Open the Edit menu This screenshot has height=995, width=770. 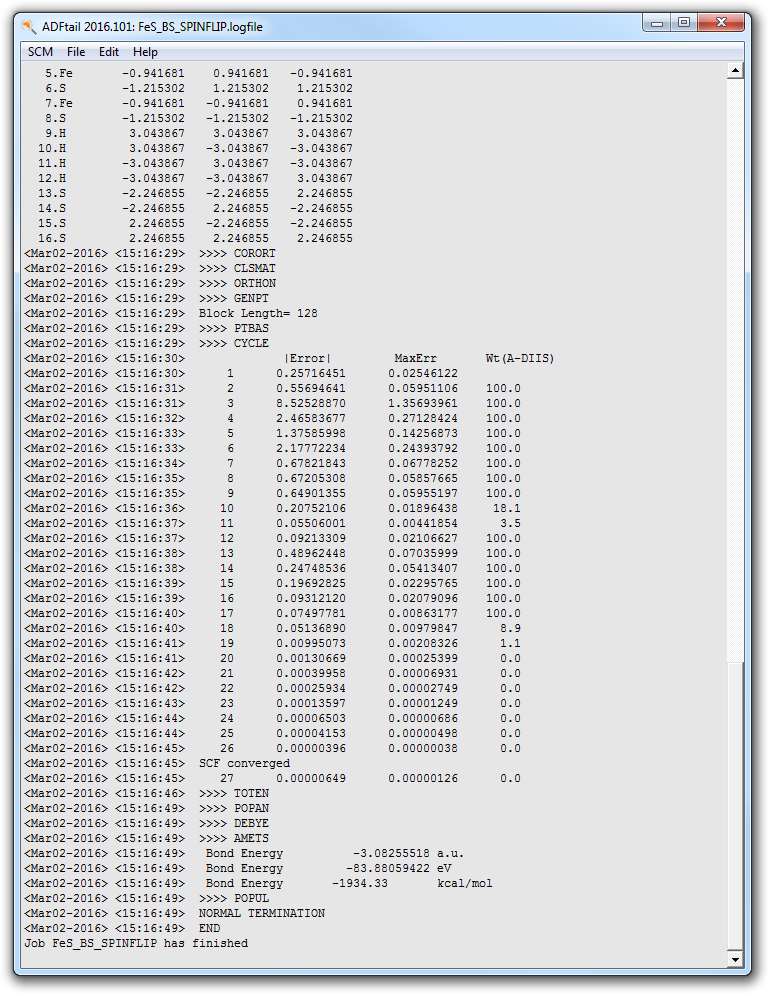[109, 52]
